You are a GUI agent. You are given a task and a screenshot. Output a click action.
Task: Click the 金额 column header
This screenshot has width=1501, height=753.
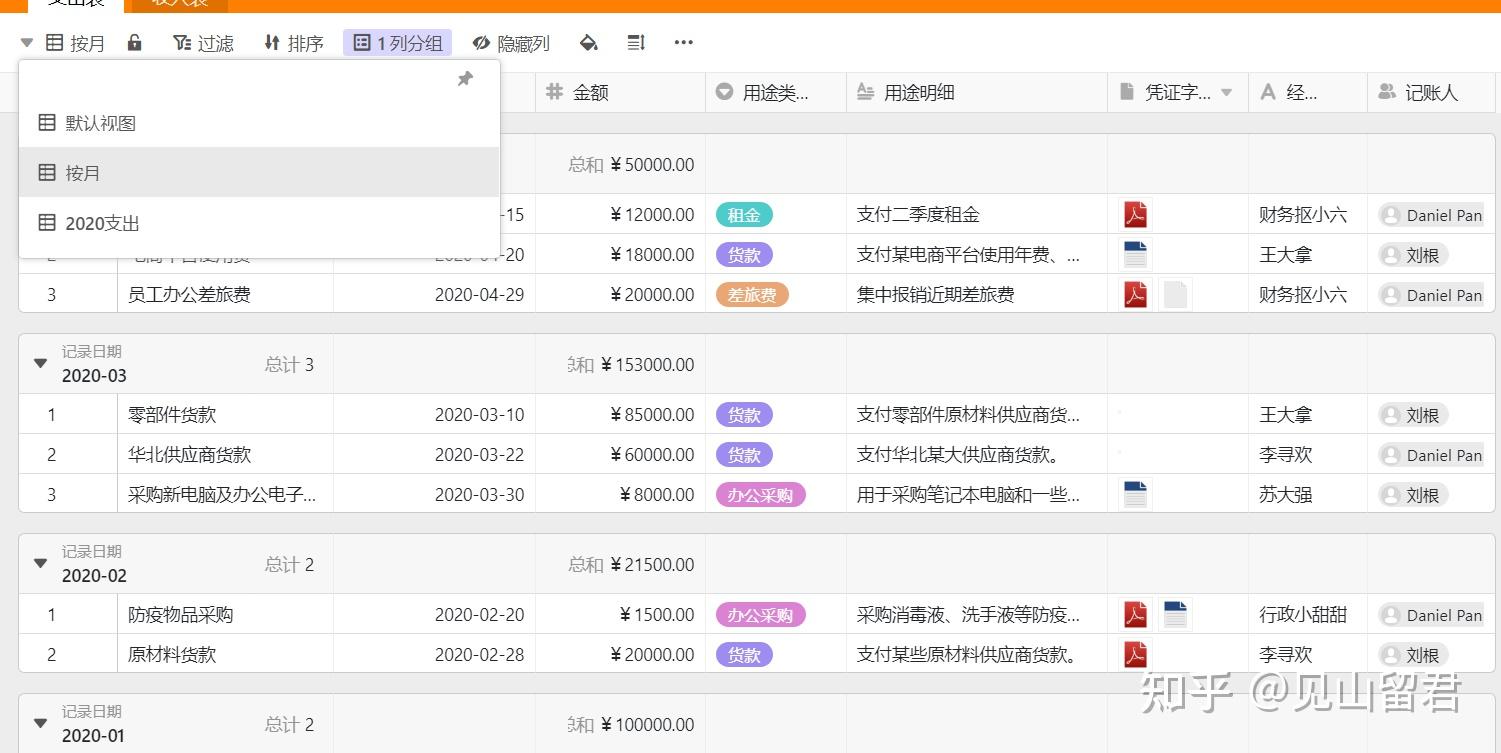tap(620, 92)
